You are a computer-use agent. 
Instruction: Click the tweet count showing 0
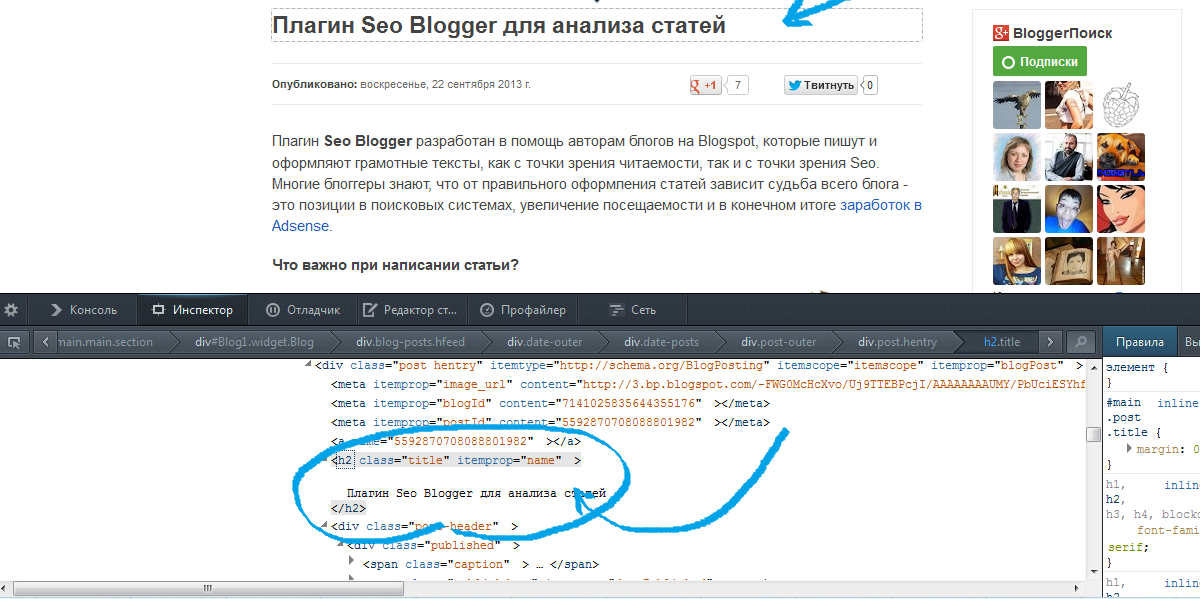(870, 85)
